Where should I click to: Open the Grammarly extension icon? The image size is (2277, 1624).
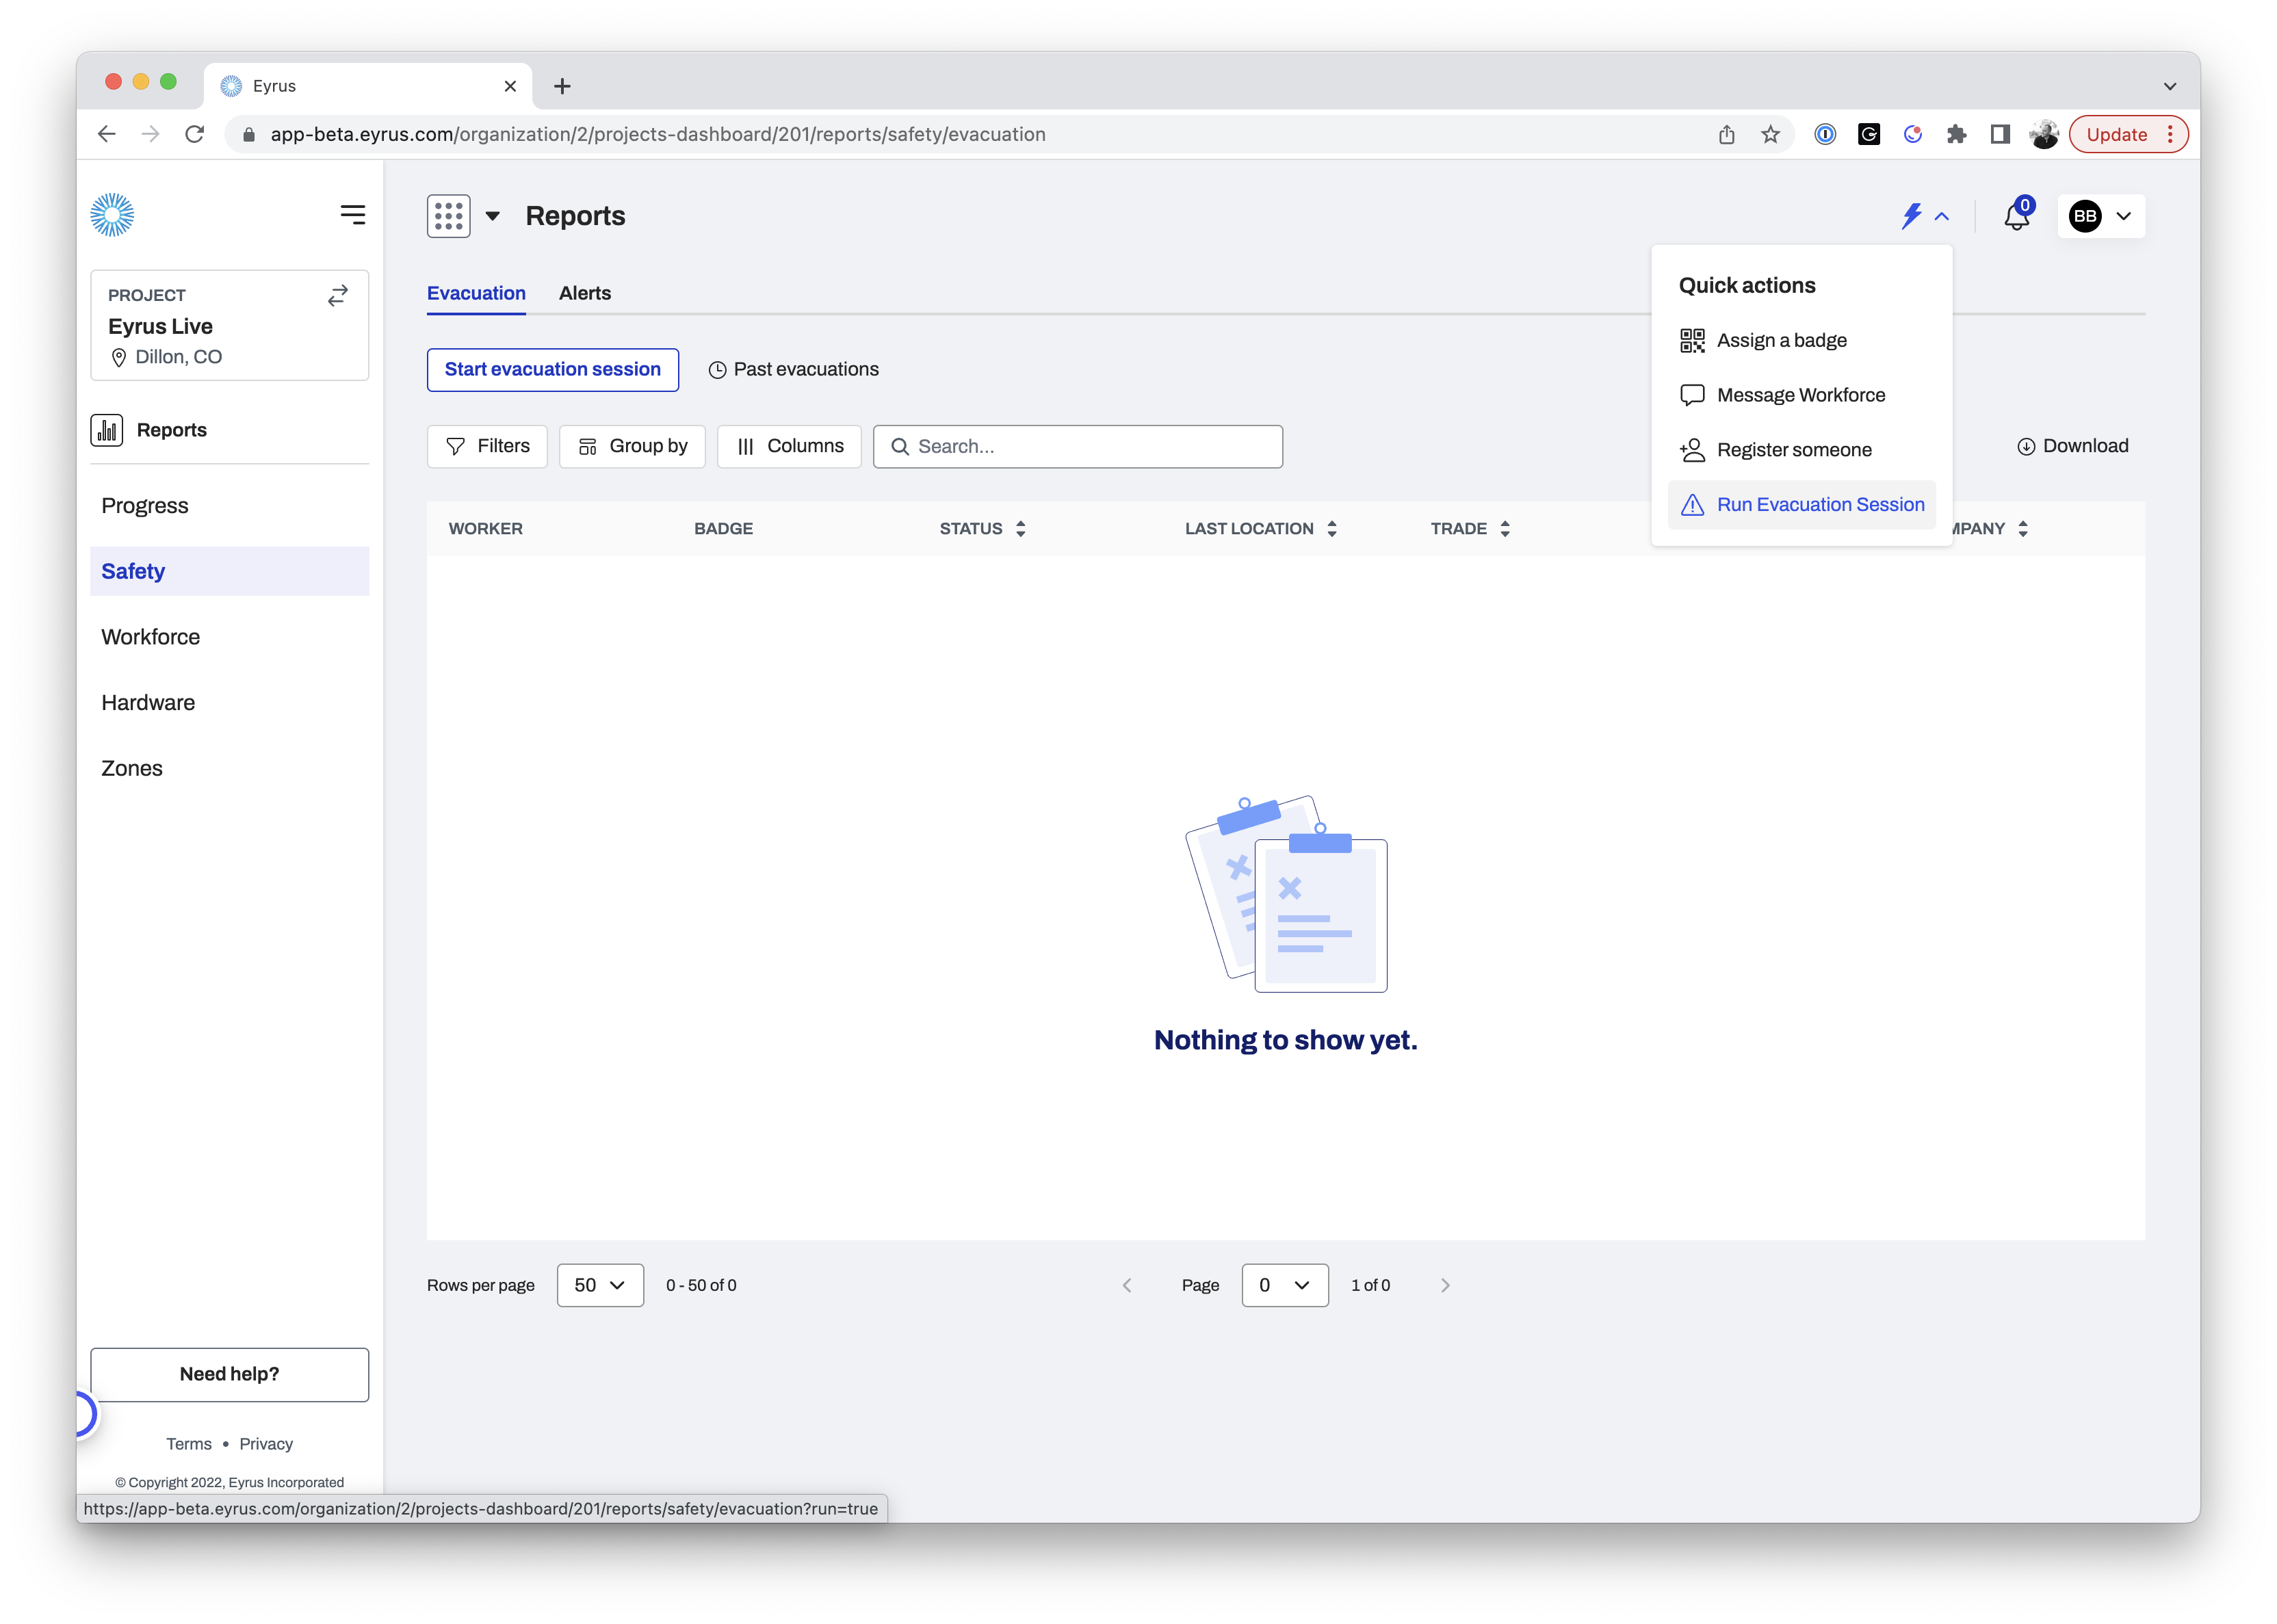[1869, 134]
